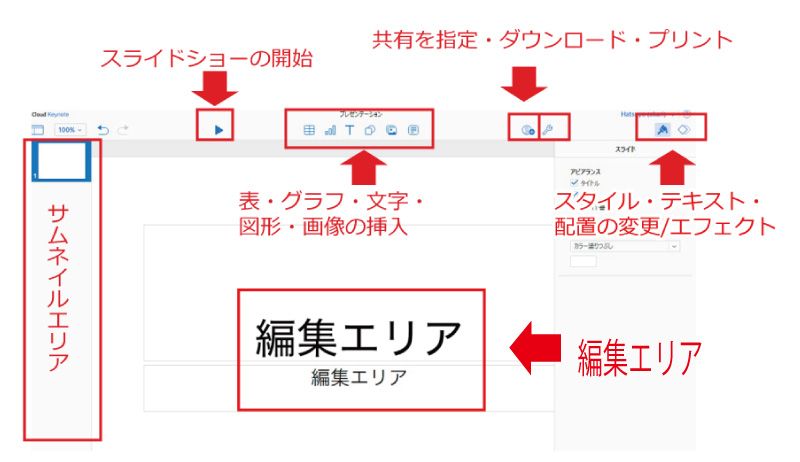Open the 100% zoom dropdown
The width and height of the screenshot is (800, 462).
70,130
